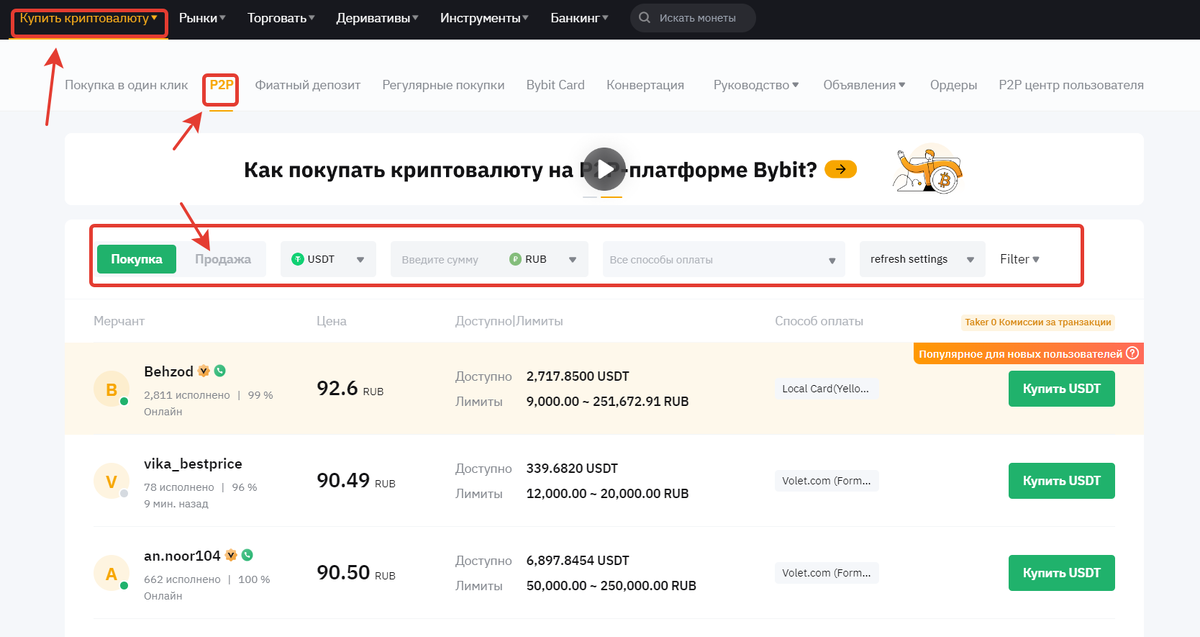Open the refresh settings dropdown
The height and width of the screenshot is (637, 1200).
(x=922, y=259)
